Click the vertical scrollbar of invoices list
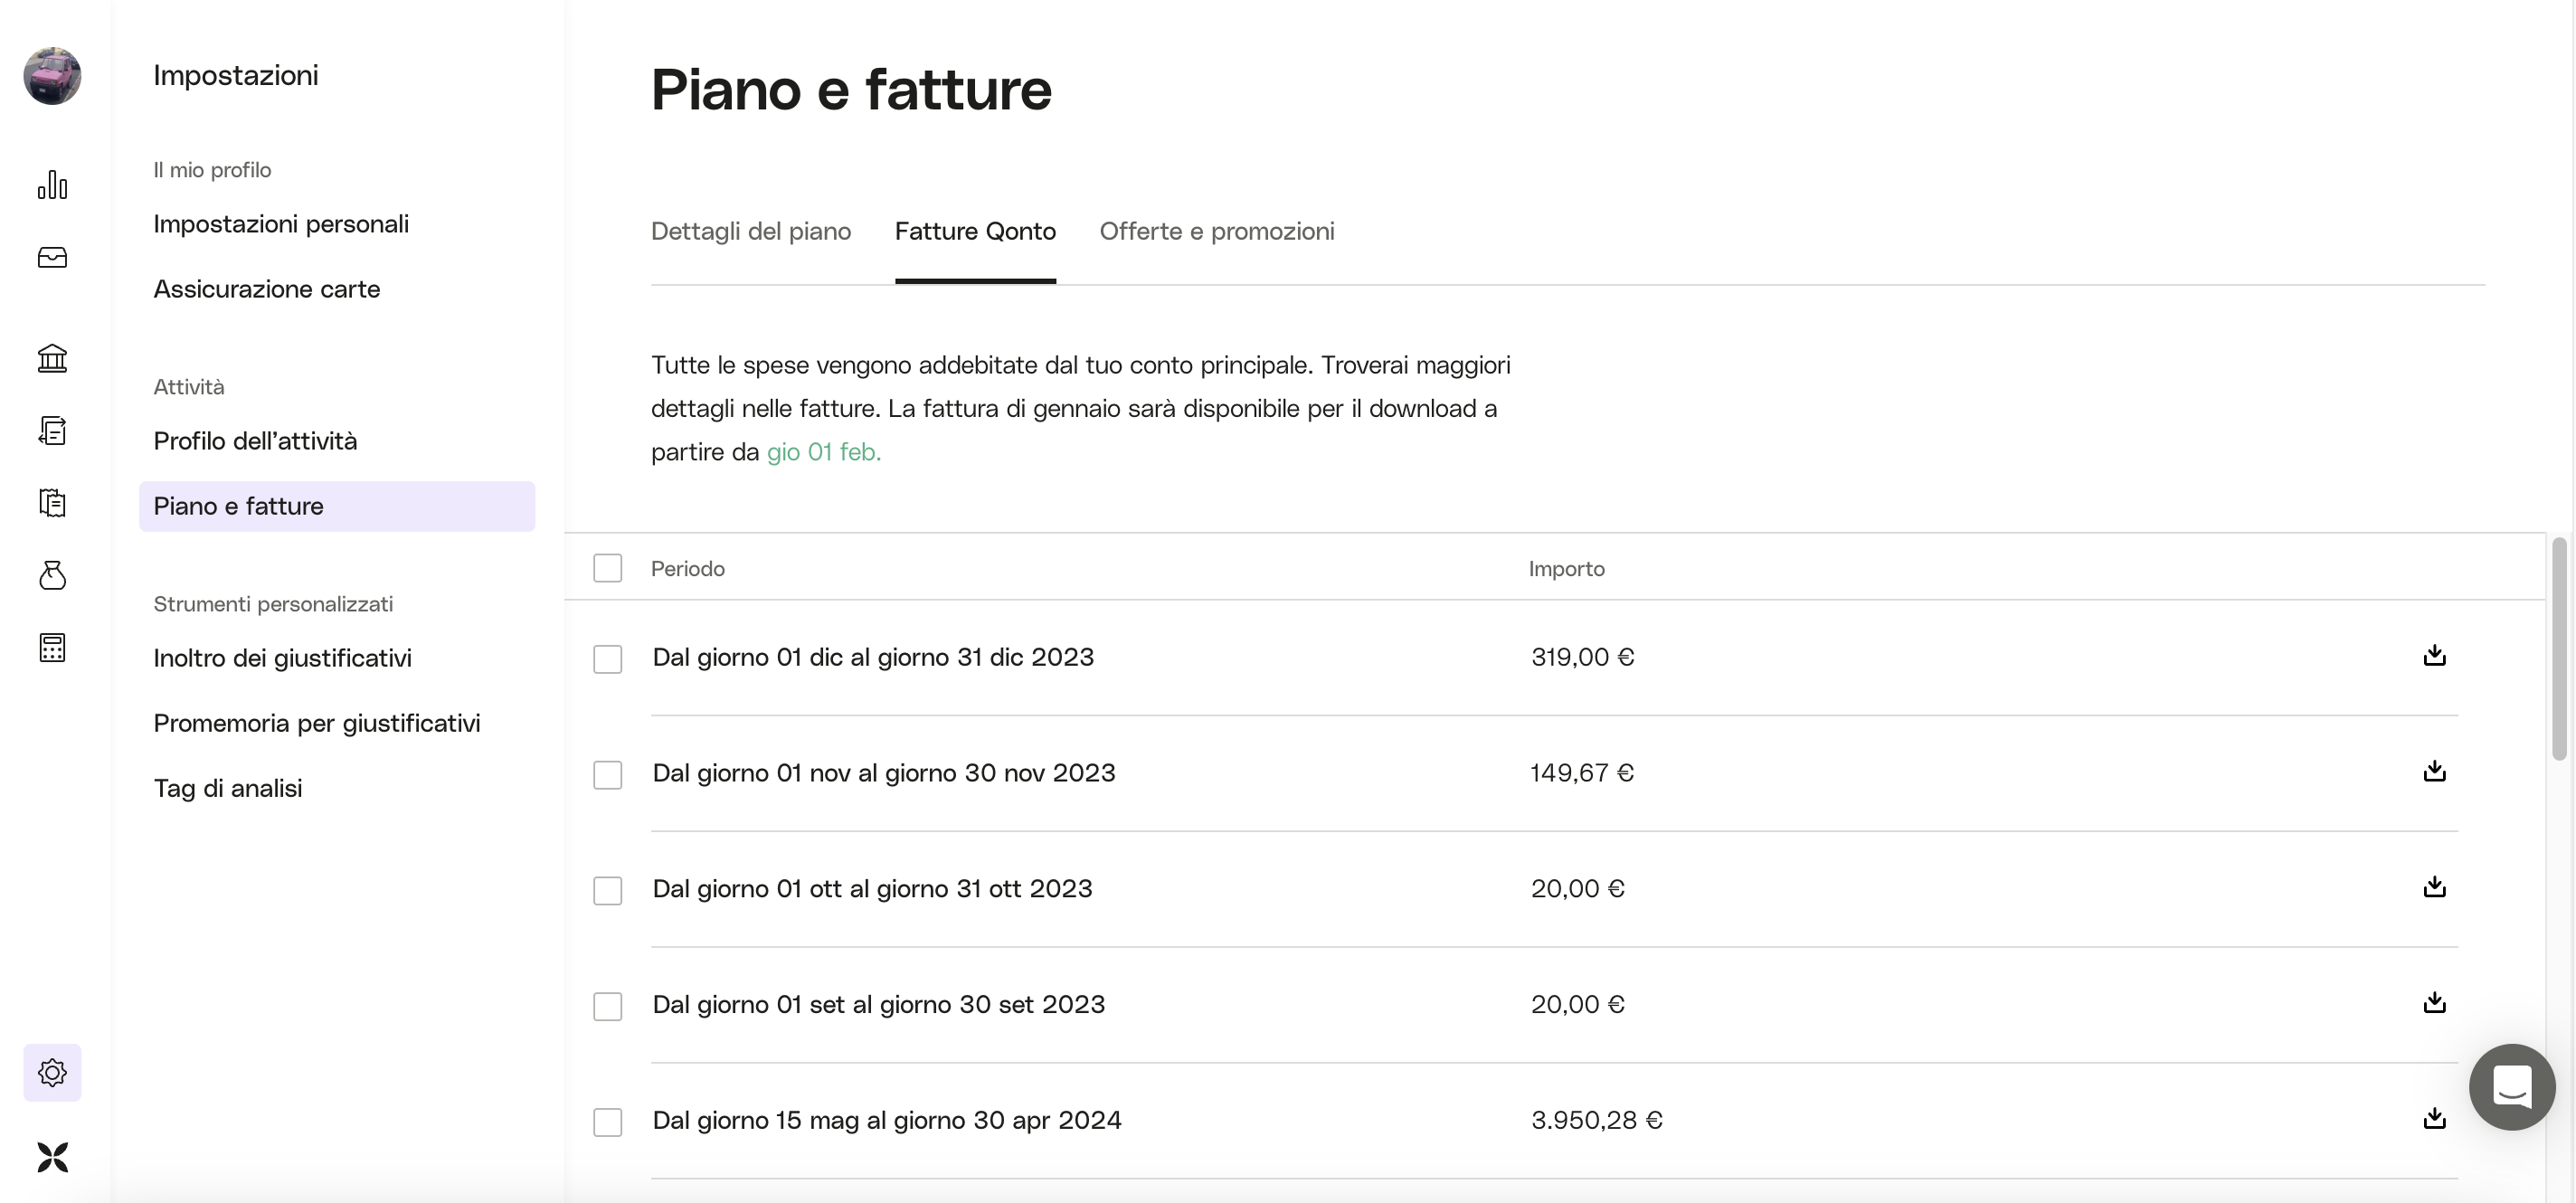Viewport: 2576px width, 1203px height. pyautogui.click(x=2559, y=650)
